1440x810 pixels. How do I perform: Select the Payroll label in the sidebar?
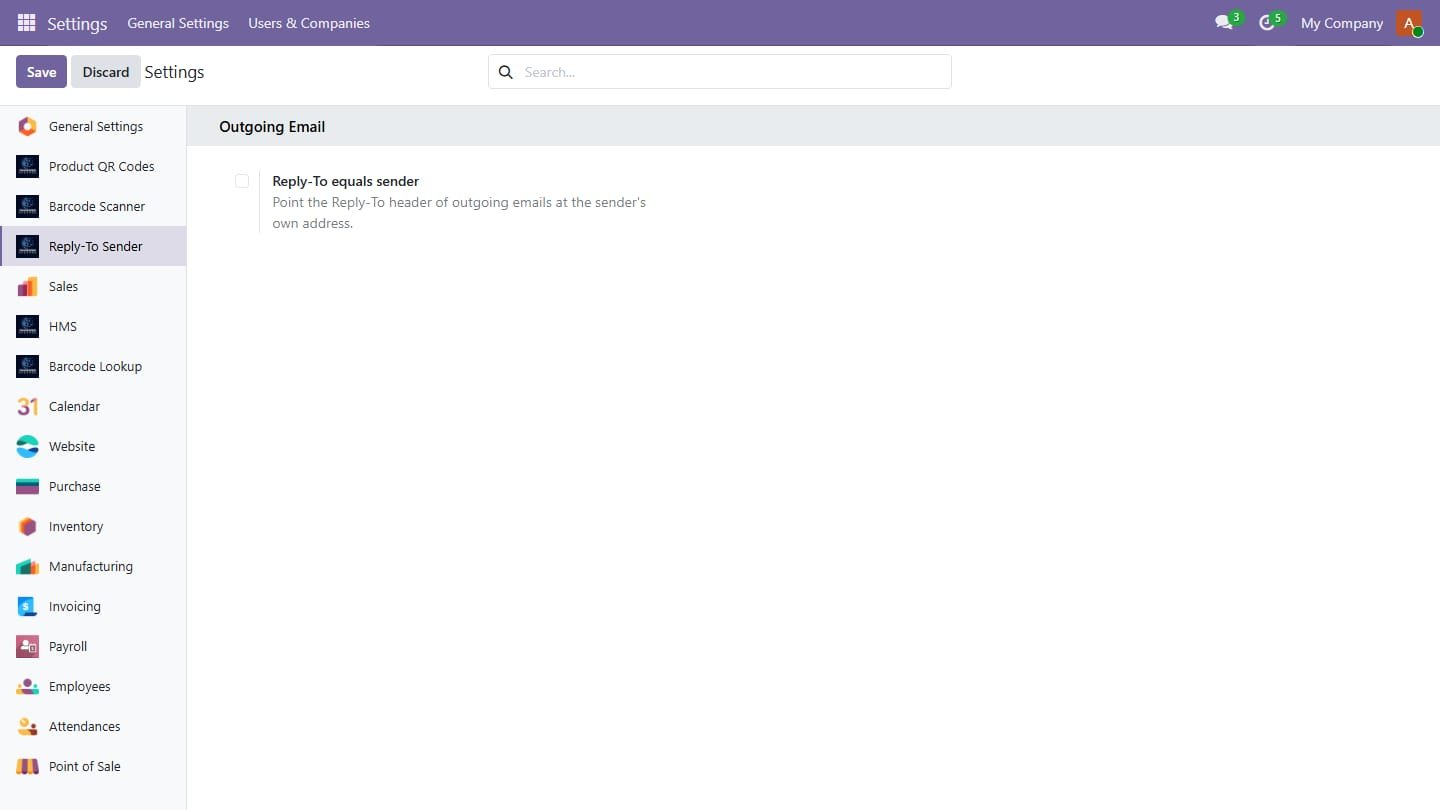tap(68, 647)
